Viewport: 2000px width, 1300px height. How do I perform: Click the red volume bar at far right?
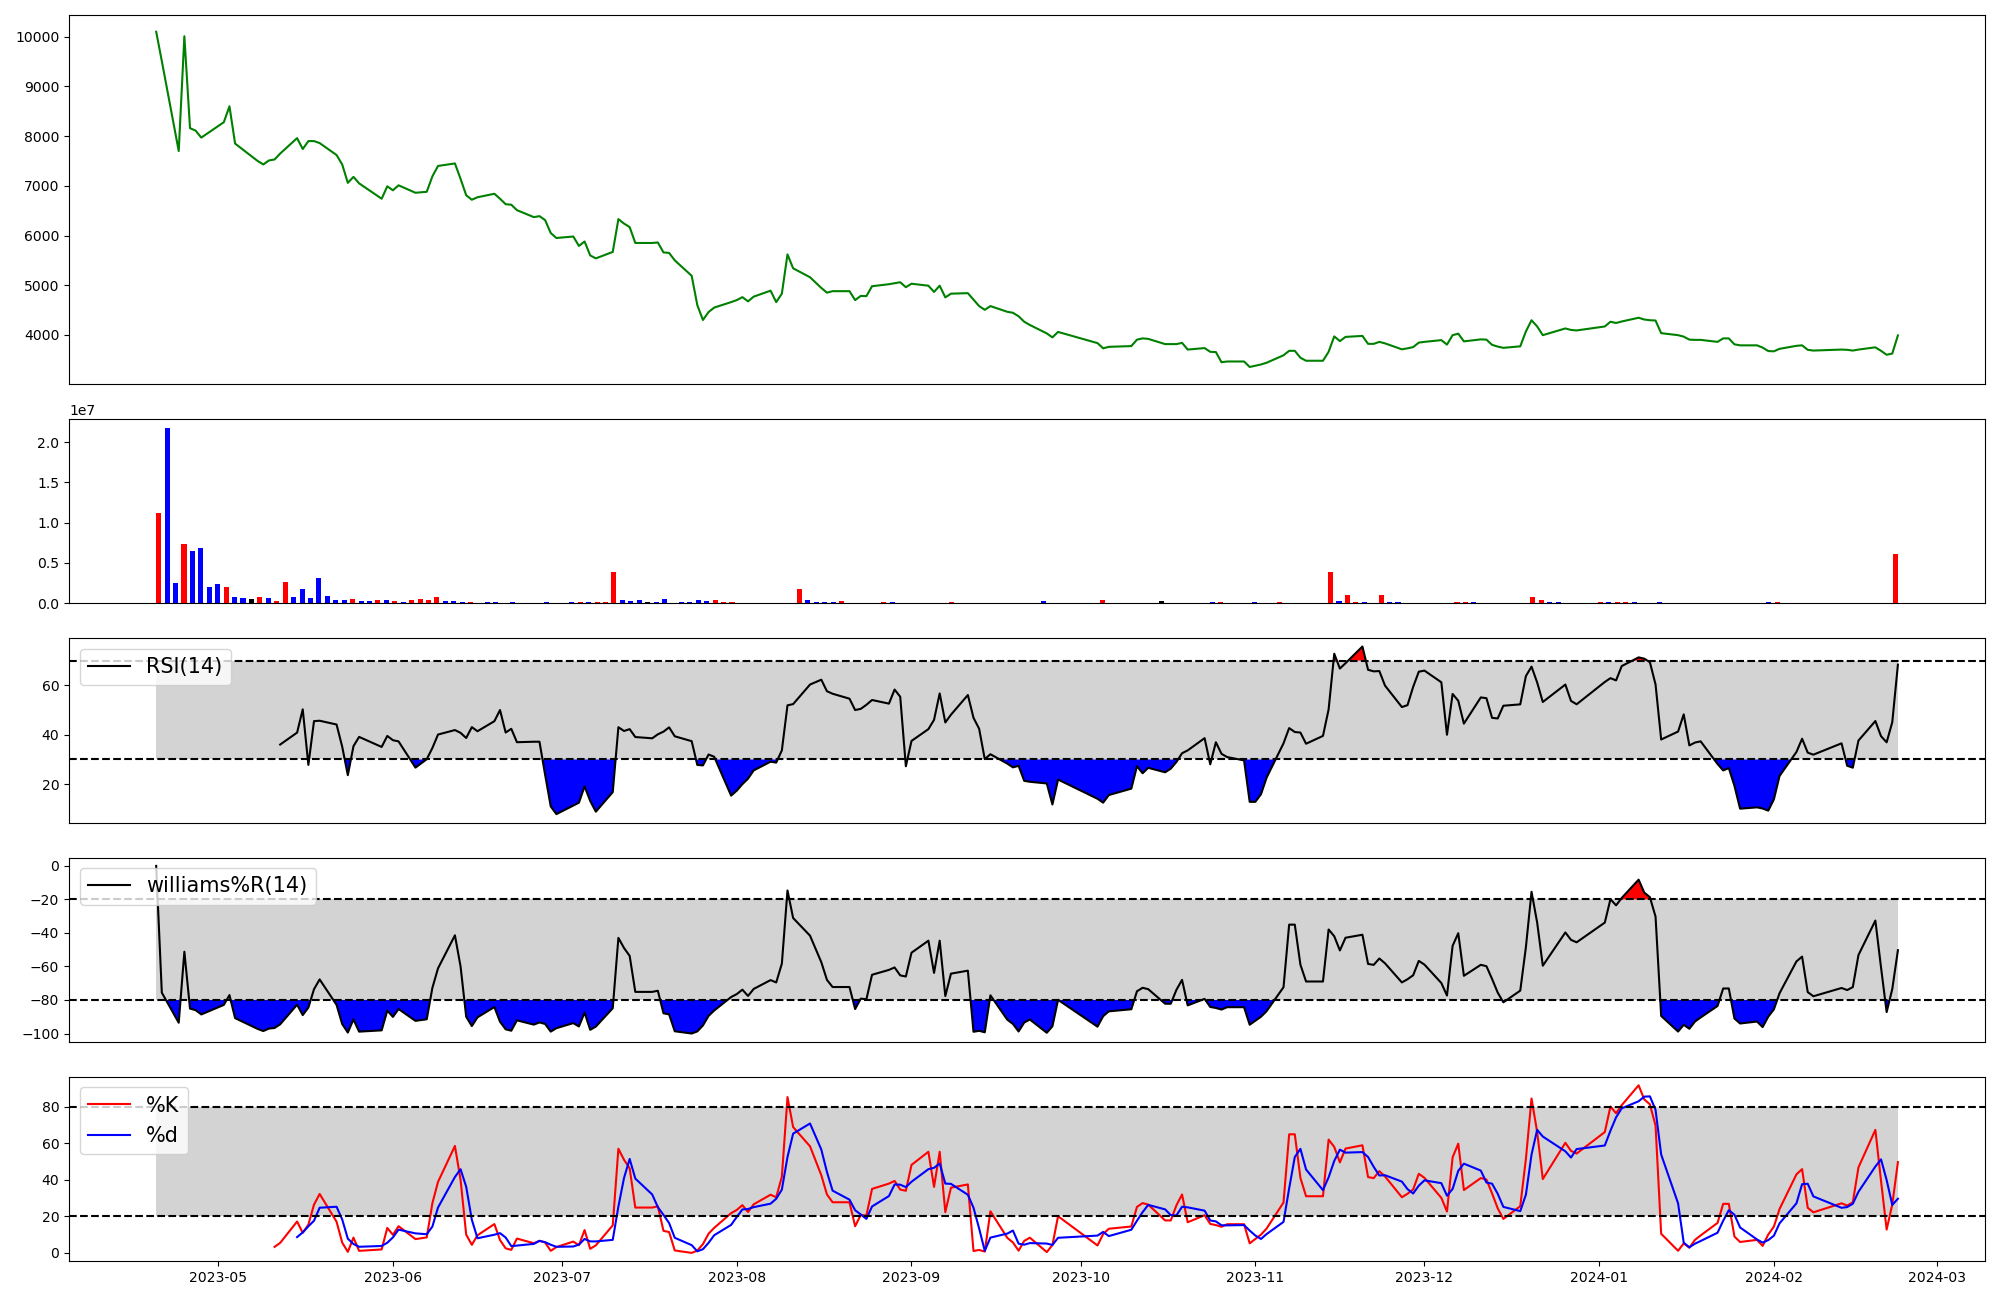(1895, 579)
